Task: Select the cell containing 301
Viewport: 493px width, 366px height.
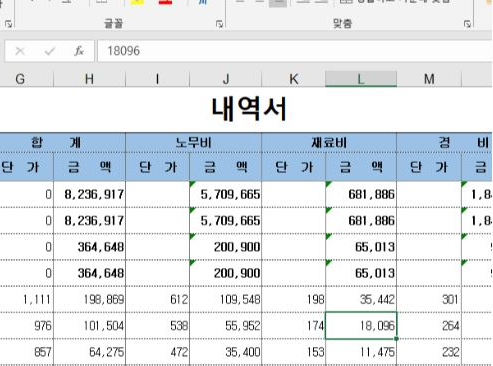Action: 429,299
